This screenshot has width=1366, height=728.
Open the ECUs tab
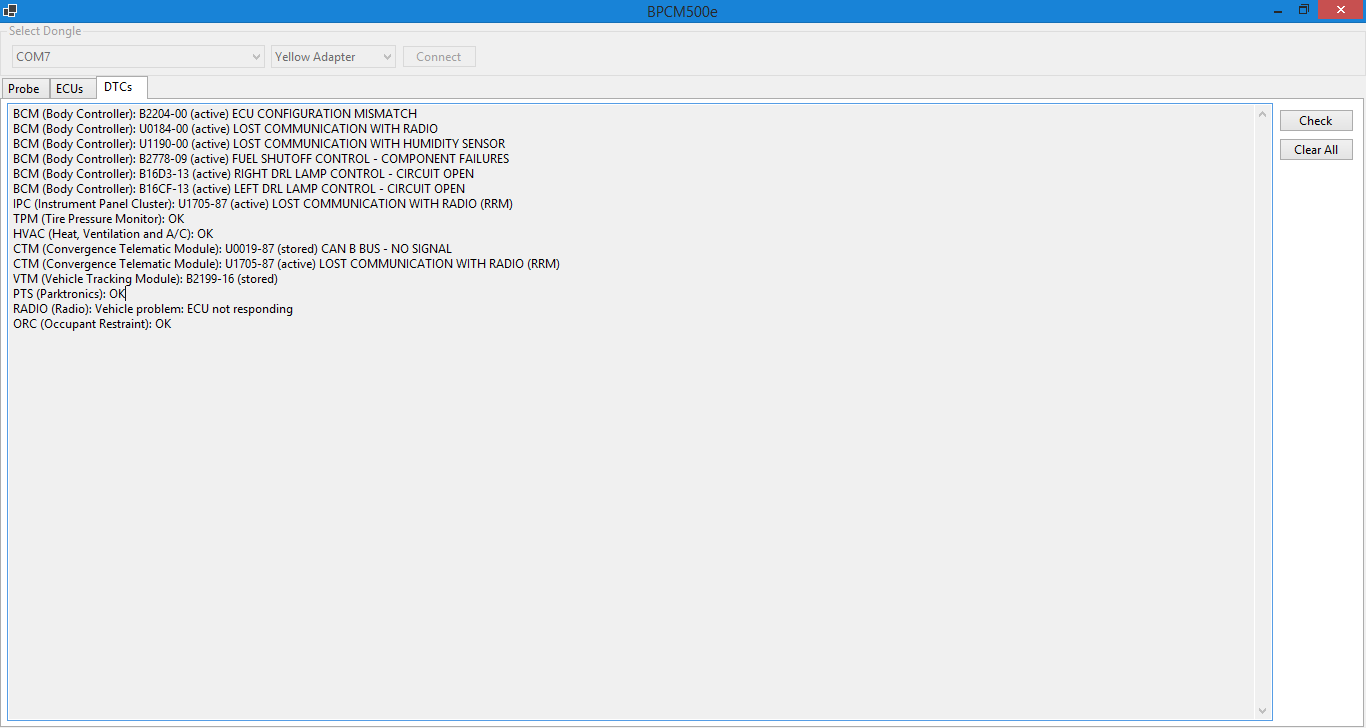pyautogui.click(x=70, y=89)
